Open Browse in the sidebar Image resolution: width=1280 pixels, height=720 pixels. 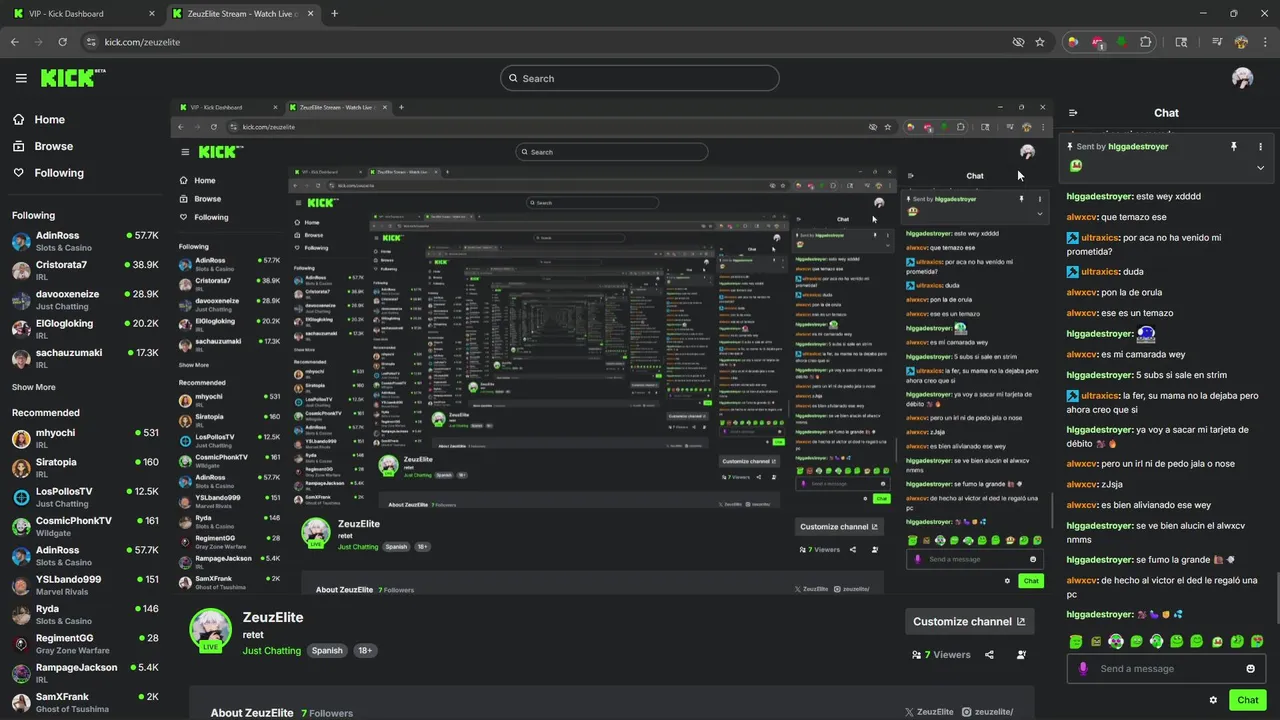click(43, 146)
